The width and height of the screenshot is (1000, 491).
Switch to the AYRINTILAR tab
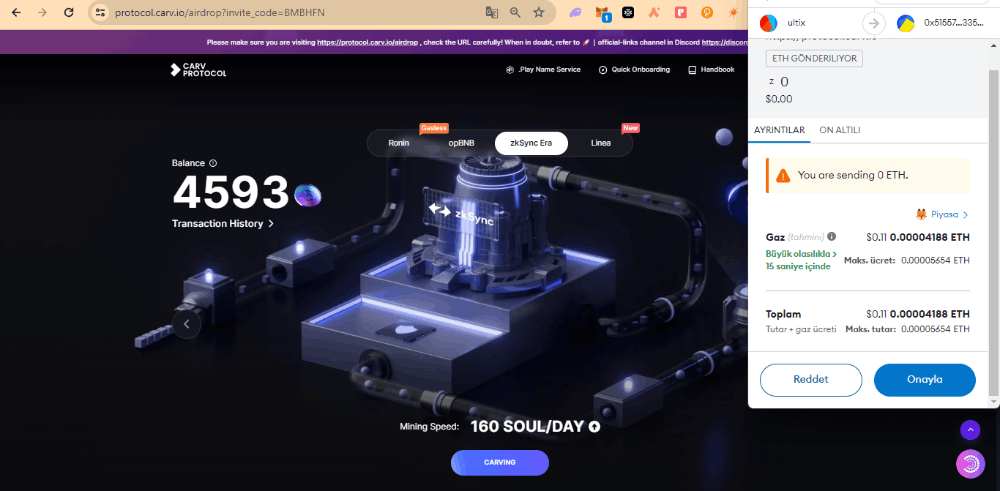point(779,130)
